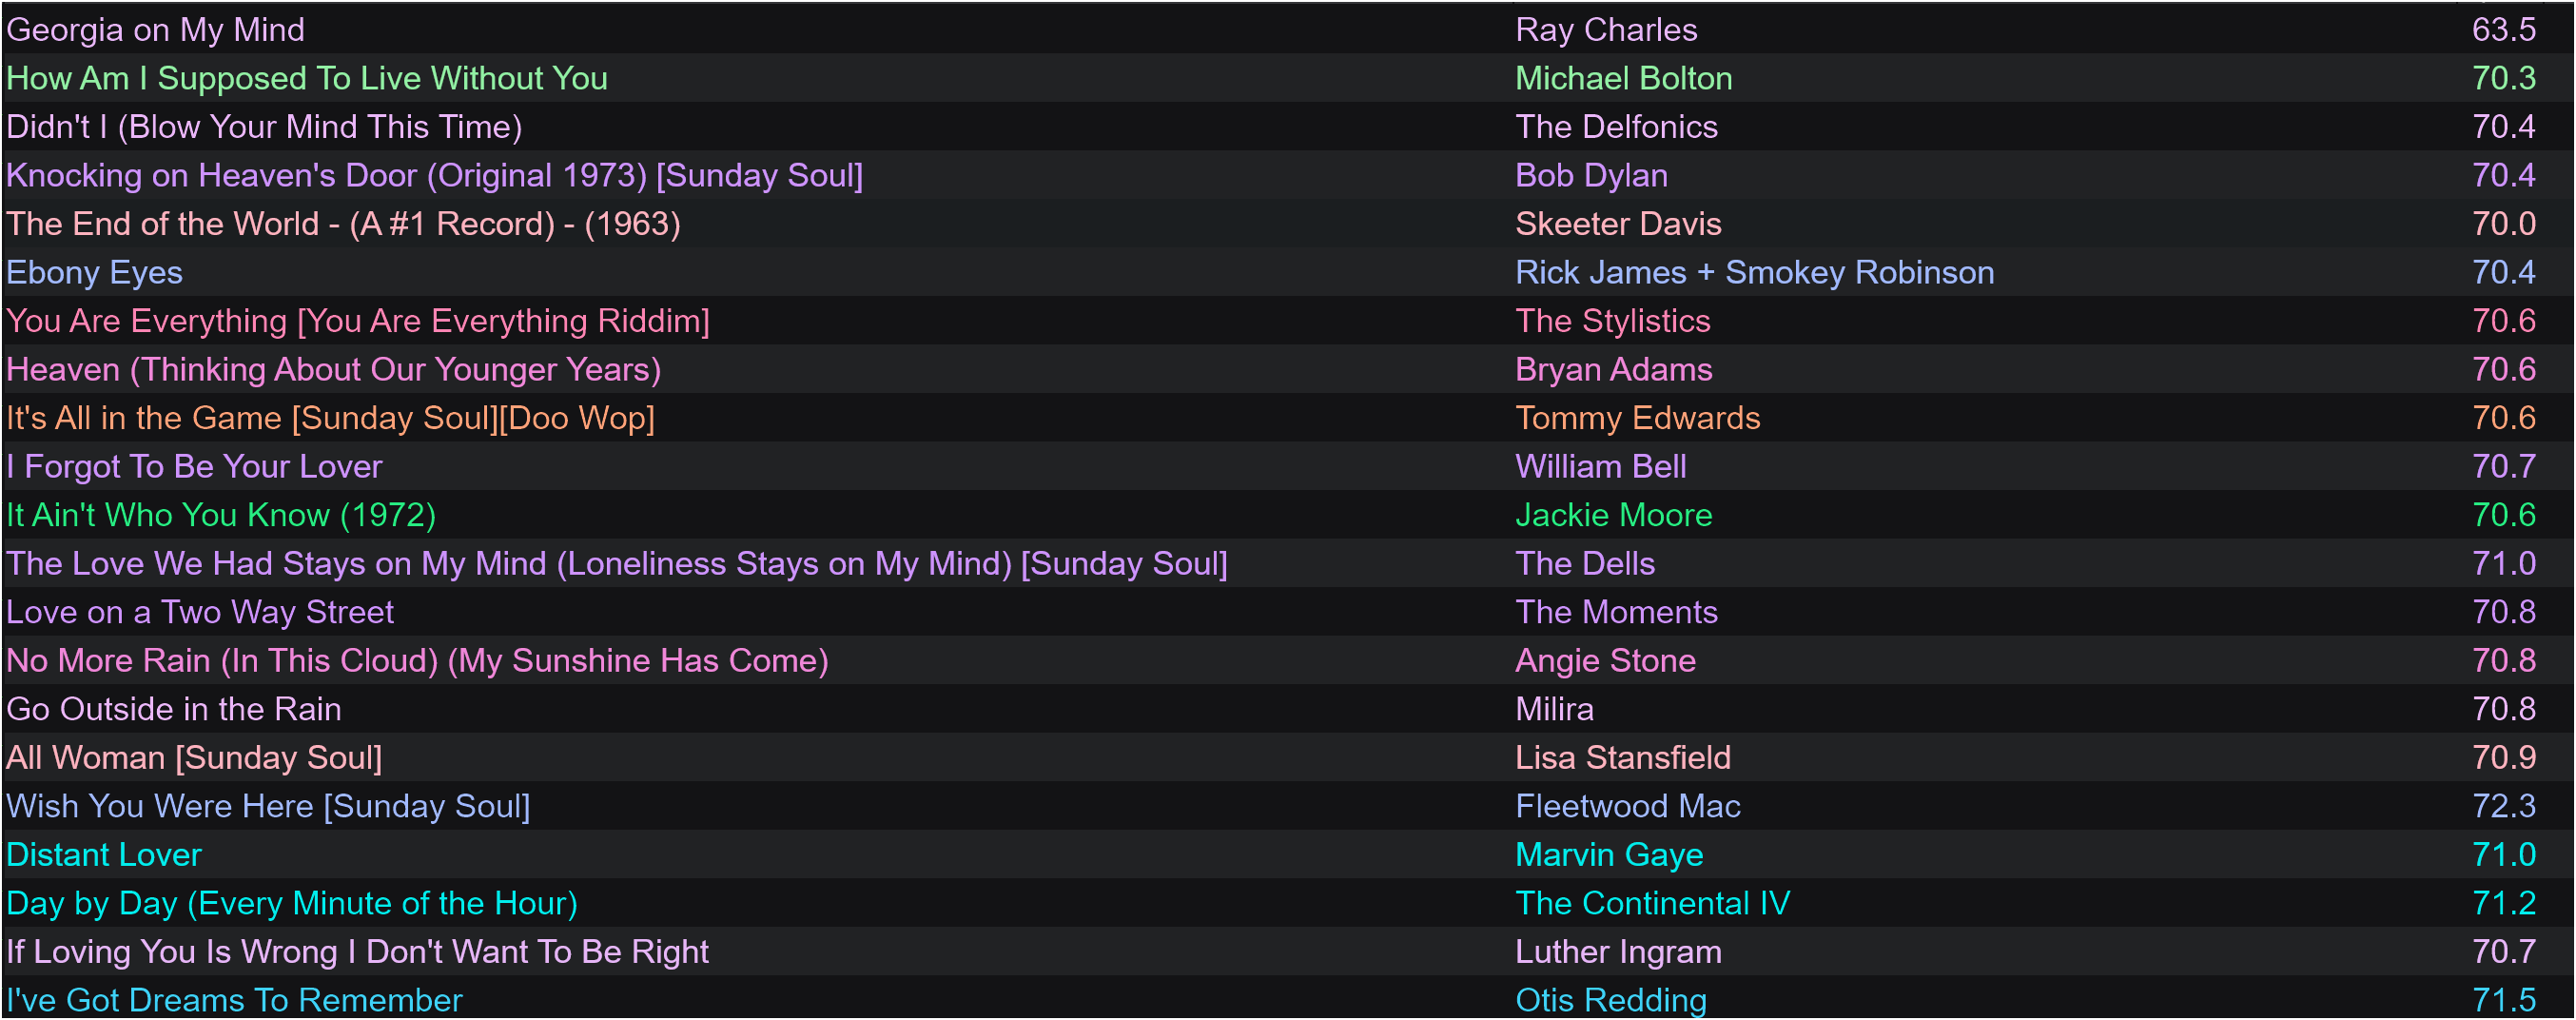Image resolution: width=2576 pixels, height=1020 pixels.
Task: Click The Continental IV artist cell
Action: coord(1652,903)
